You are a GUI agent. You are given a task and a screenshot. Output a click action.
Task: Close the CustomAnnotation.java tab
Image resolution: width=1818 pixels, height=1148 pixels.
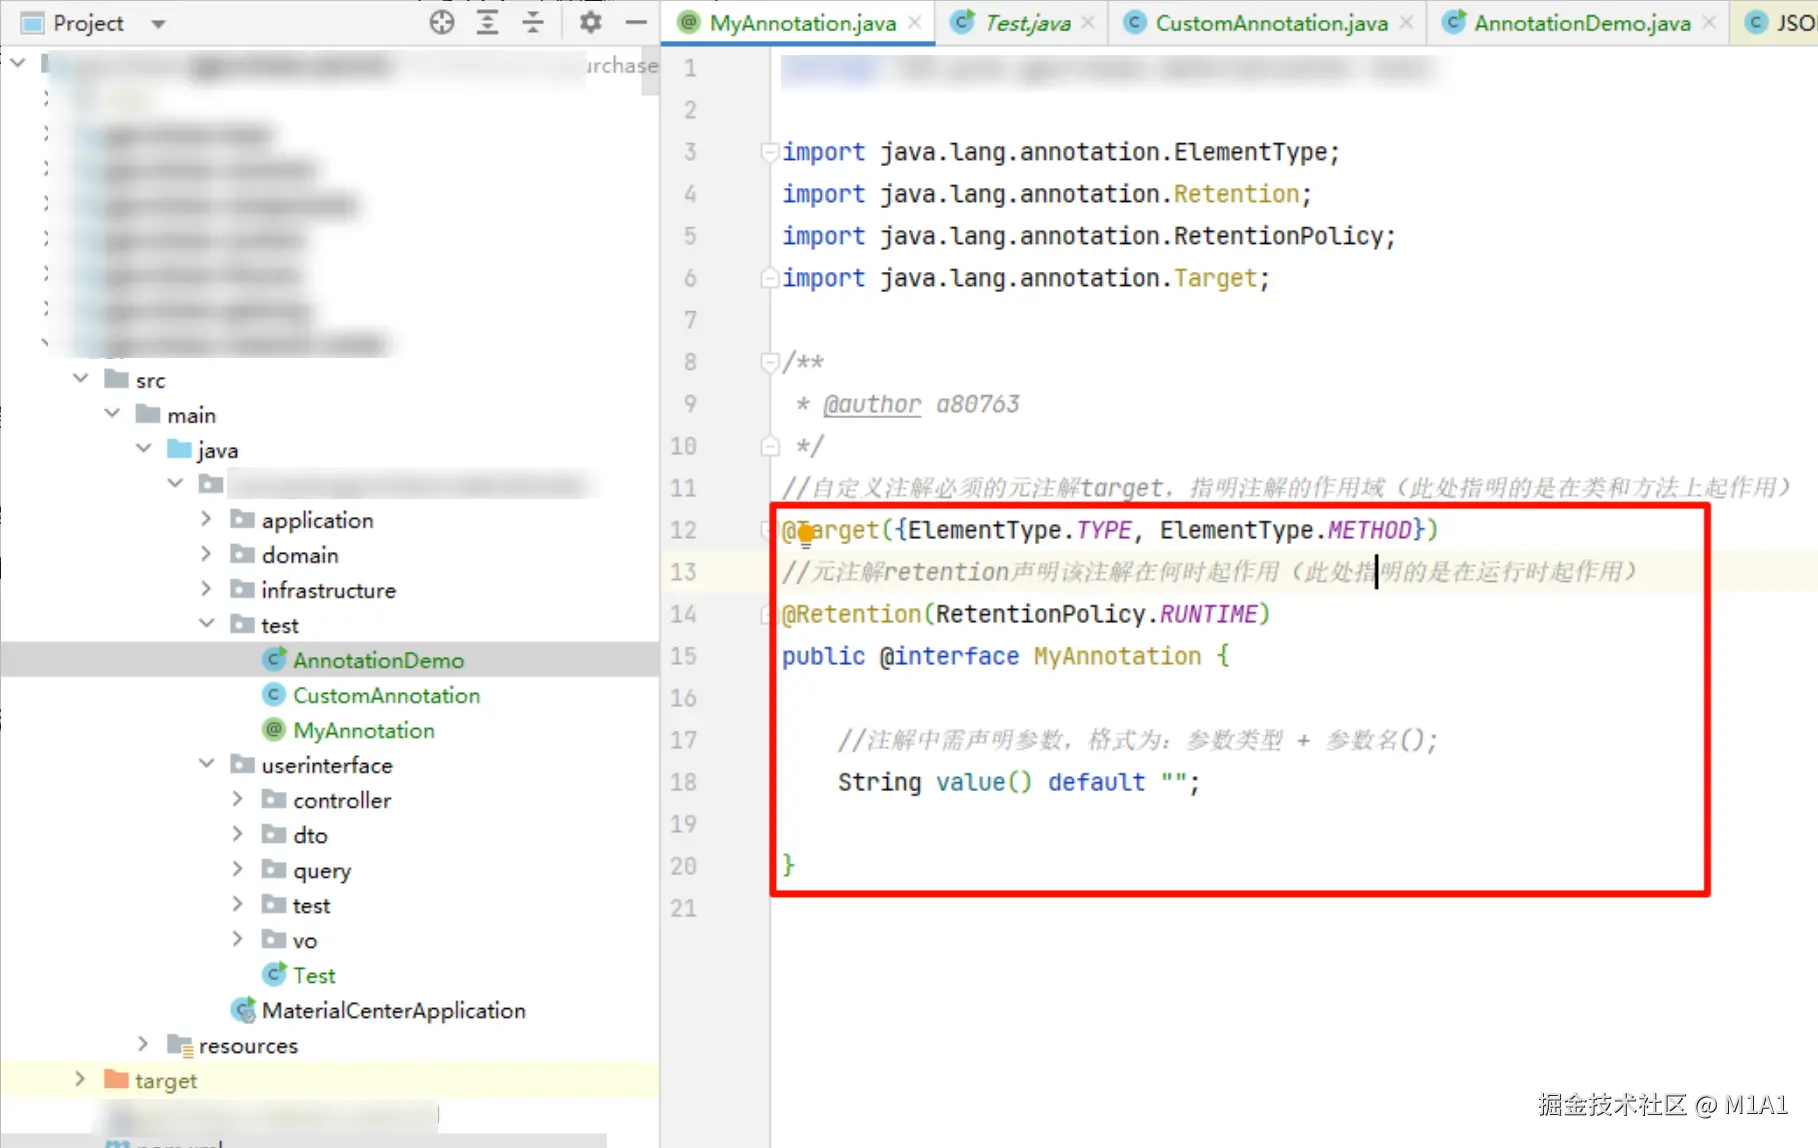1407,23
